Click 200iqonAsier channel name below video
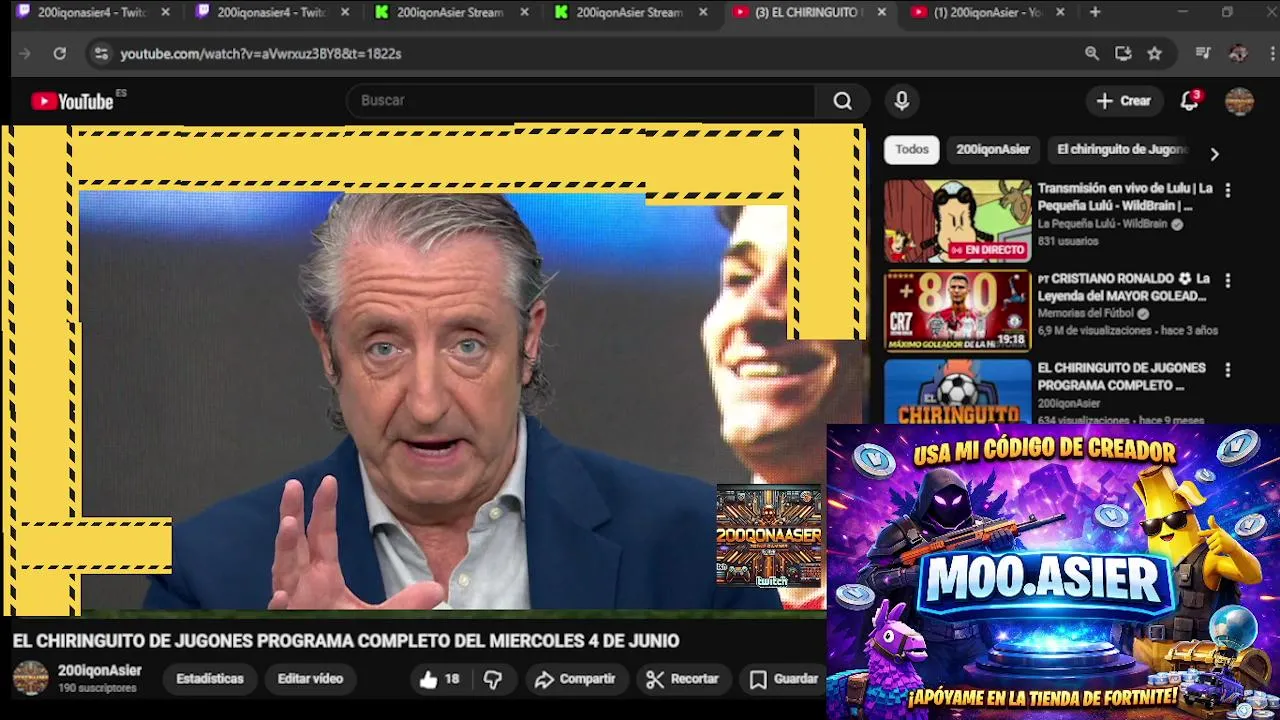Viewport: 1280px width, 720px height. coord(100,671)
